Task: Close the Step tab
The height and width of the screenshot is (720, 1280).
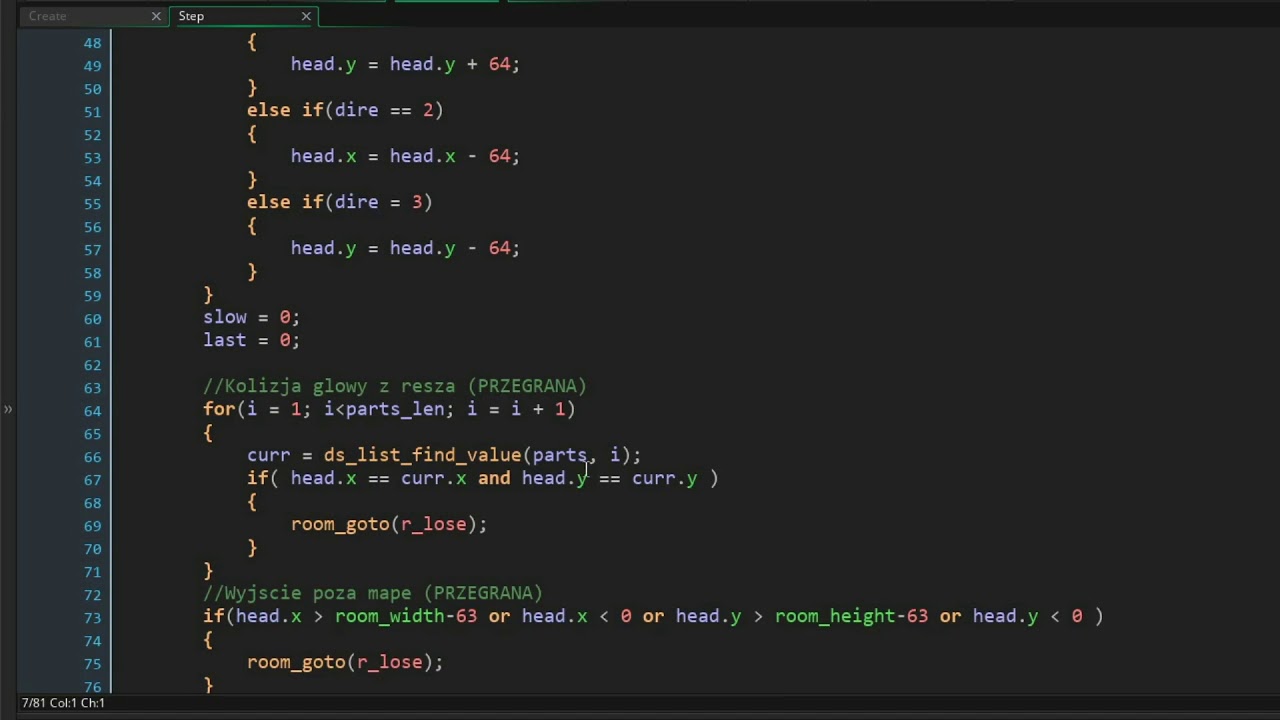Action: click(x=306, y=16)
